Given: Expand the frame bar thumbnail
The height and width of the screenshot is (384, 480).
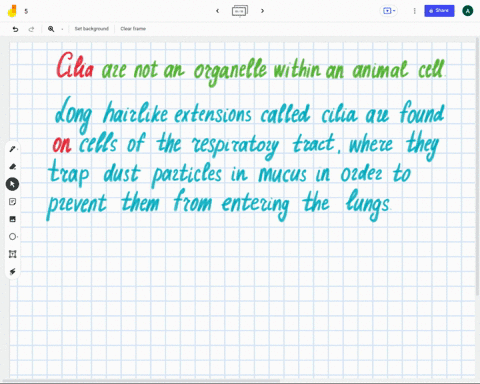Looking at the screenshot, I should click(240, 11).
